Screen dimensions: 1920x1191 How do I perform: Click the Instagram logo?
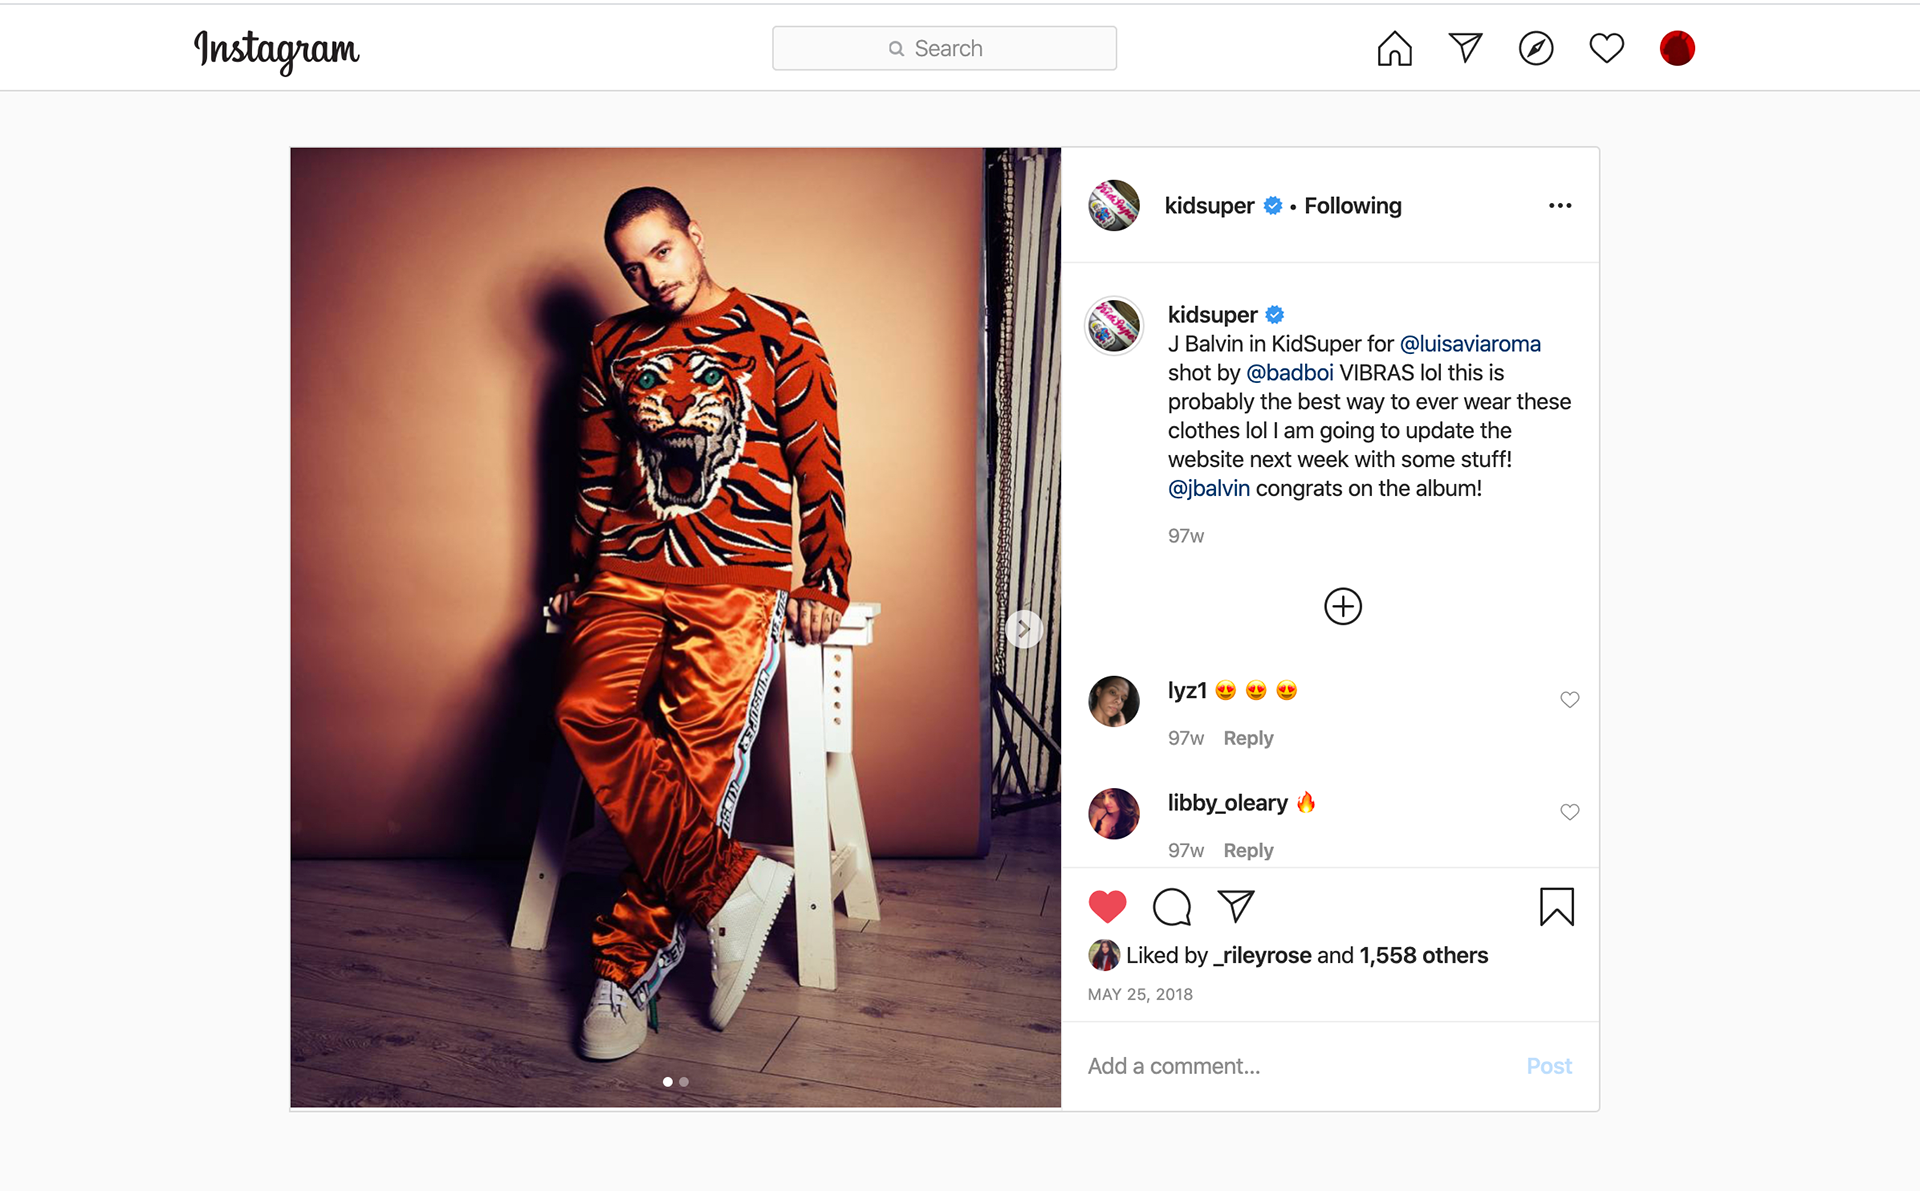pos(276,50)
